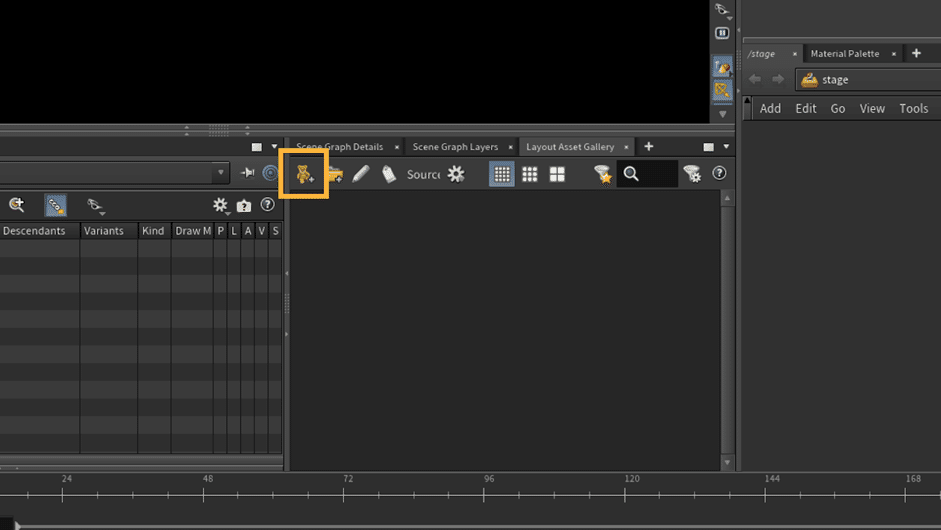Open the Tools menu in network editor
This screenshot has width=941, height=530.
913,109
